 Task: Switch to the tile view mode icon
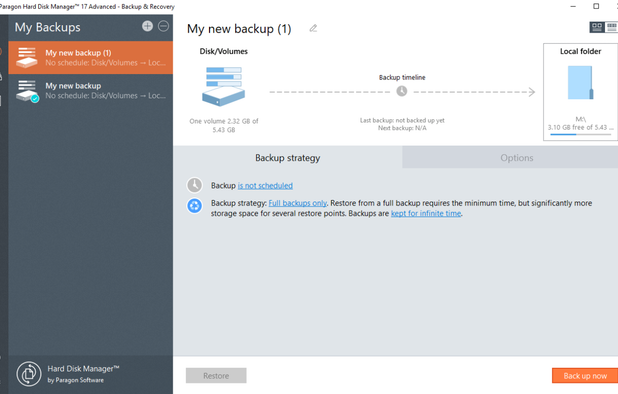(597, 27)
